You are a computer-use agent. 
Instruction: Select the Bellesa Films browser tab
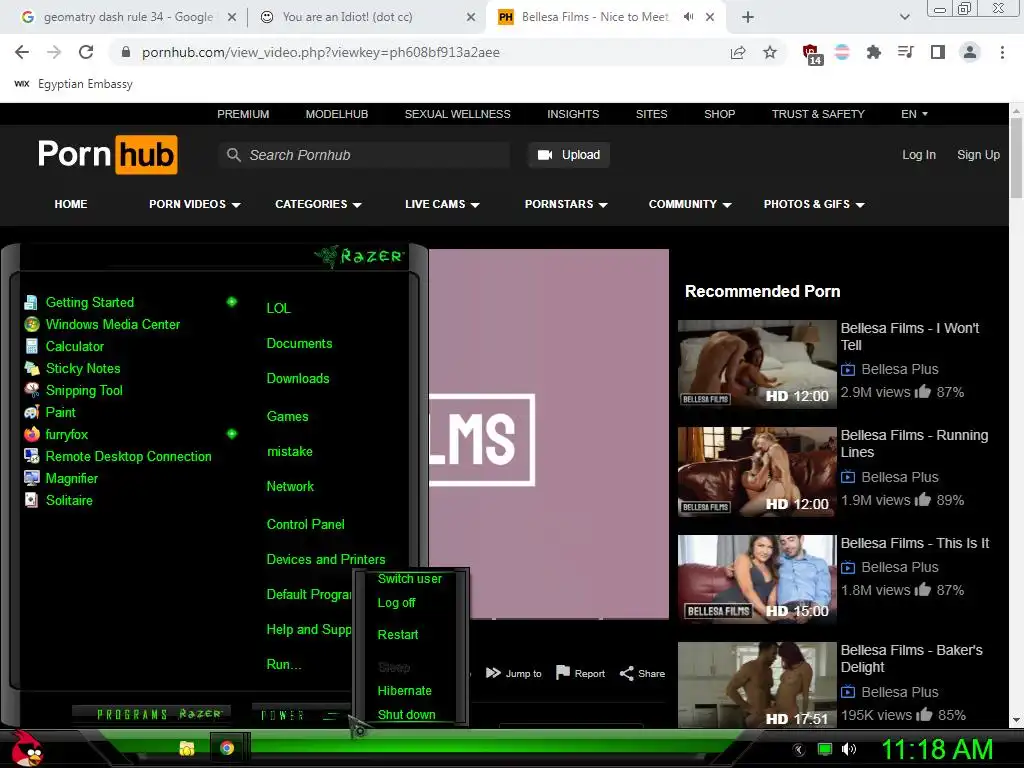(x=595, y=17)
